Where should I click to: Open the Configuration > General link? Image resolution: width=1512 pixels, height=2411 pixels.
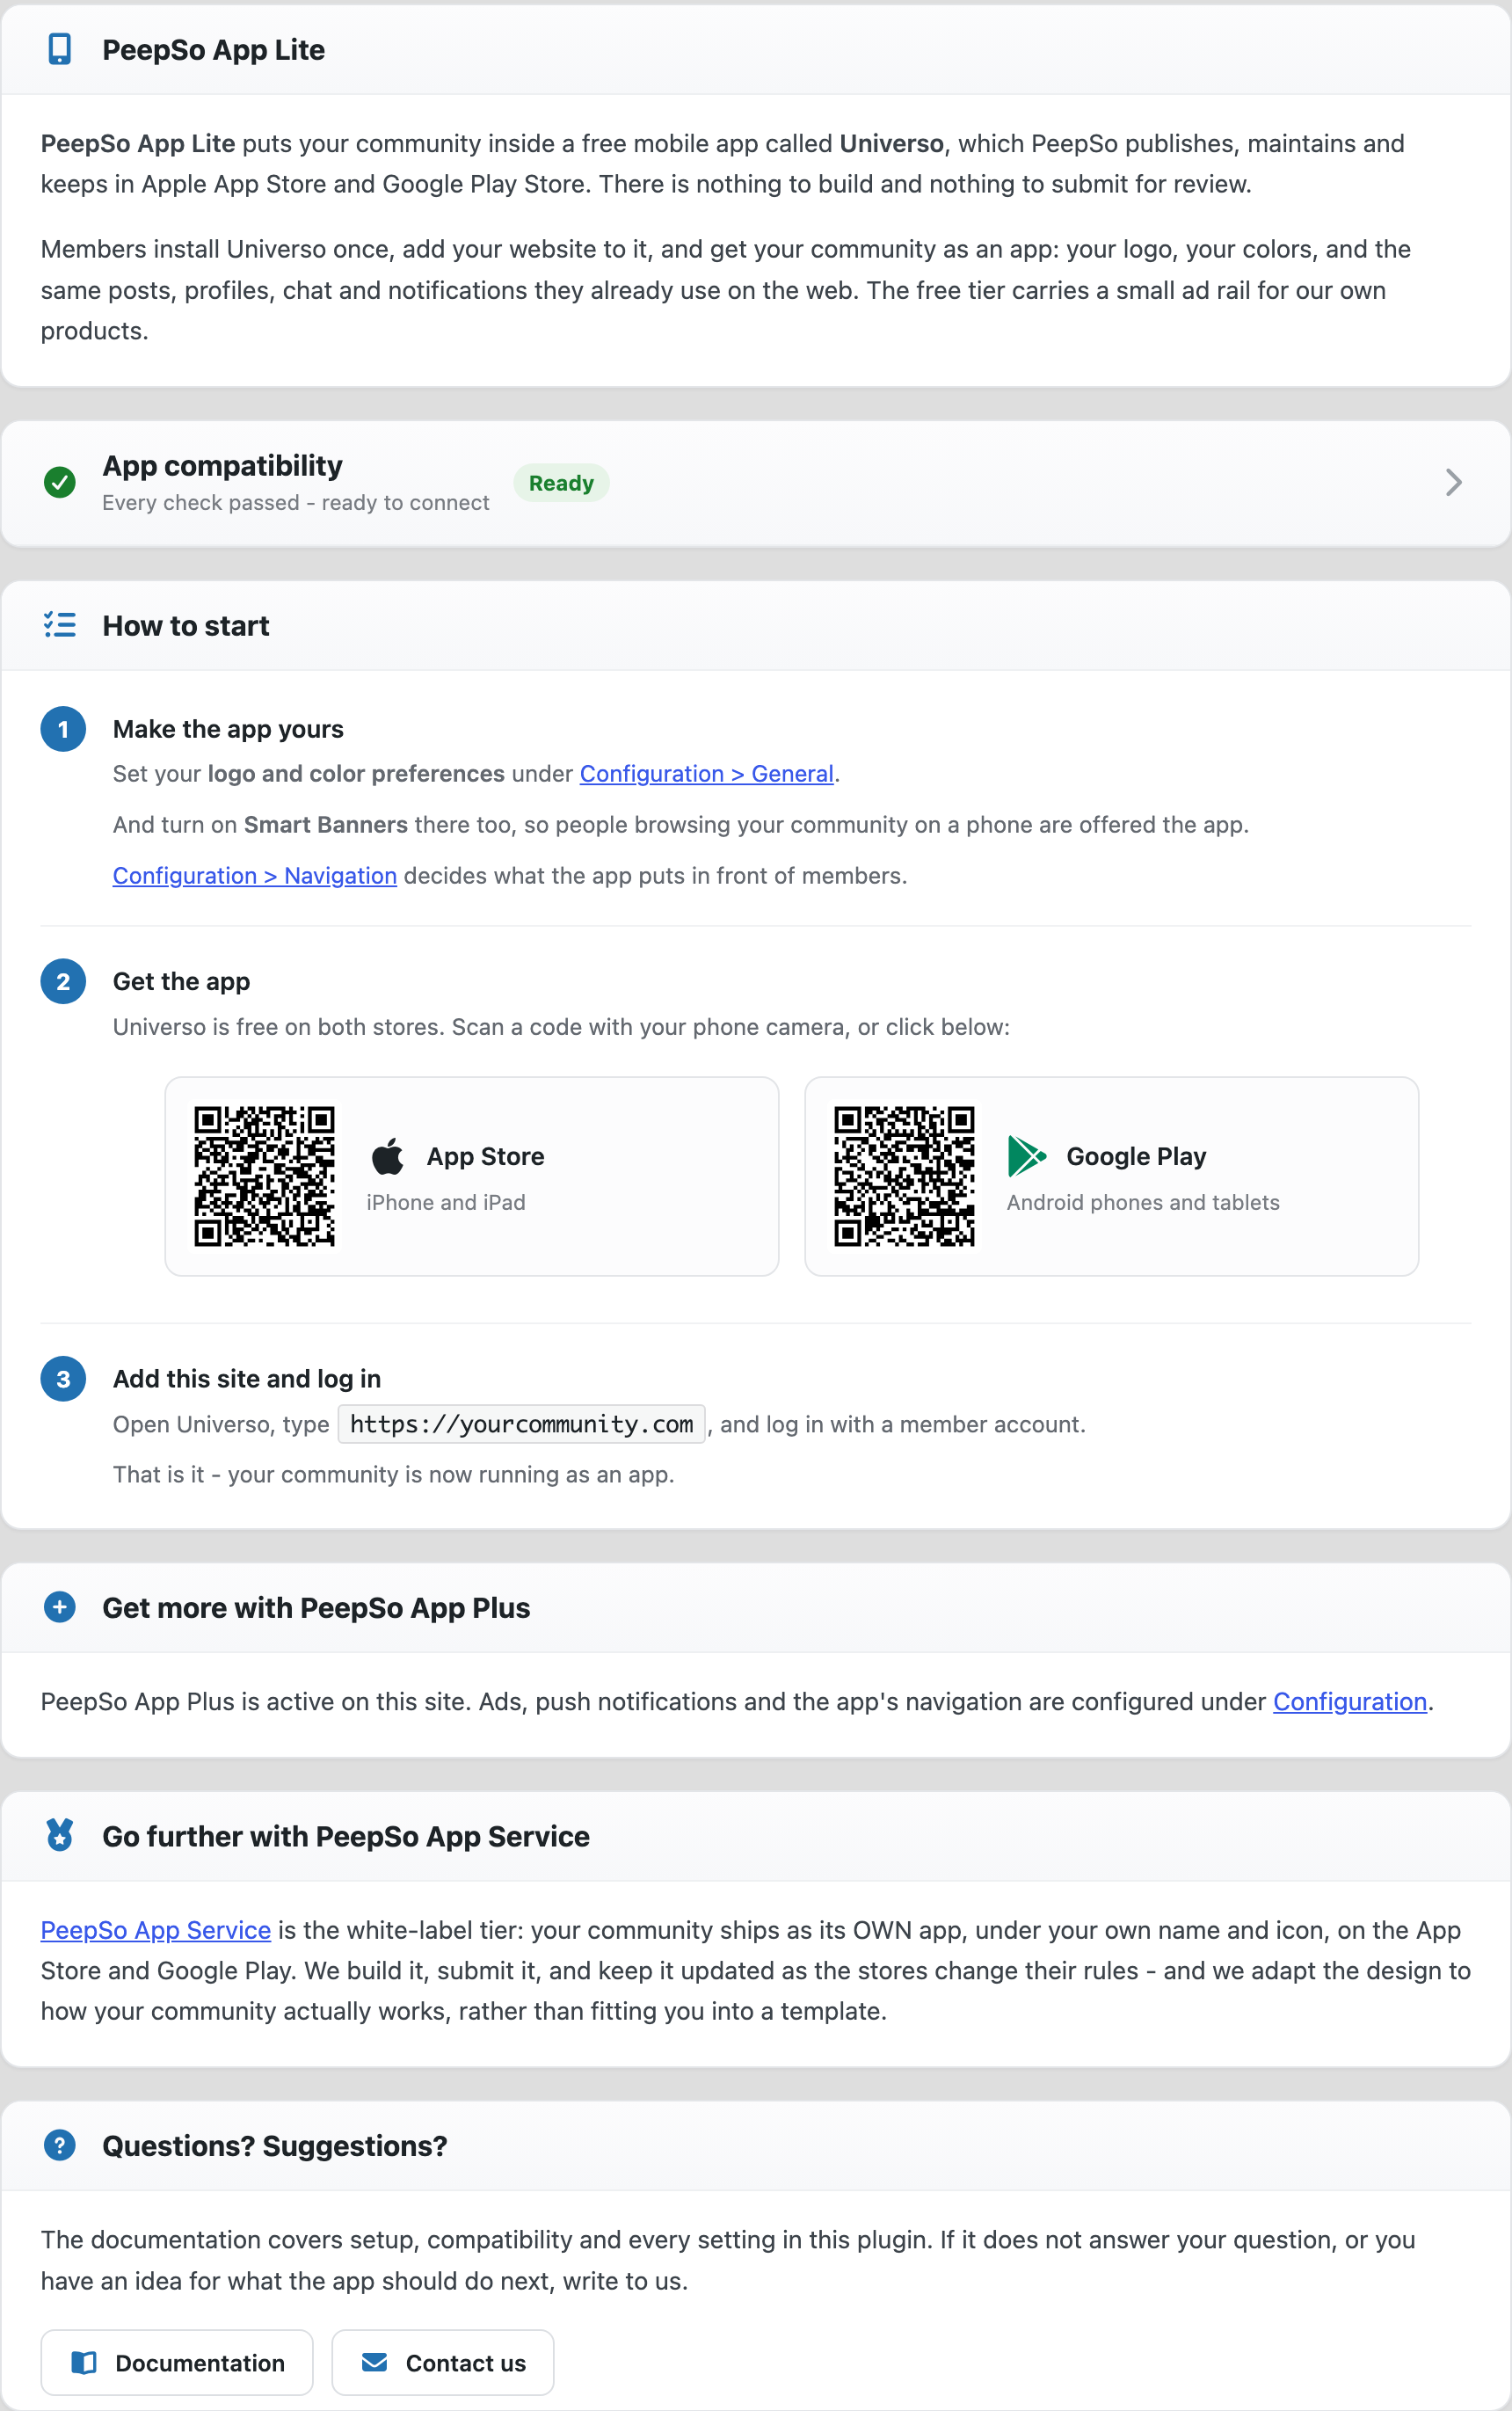click(706, 774)
